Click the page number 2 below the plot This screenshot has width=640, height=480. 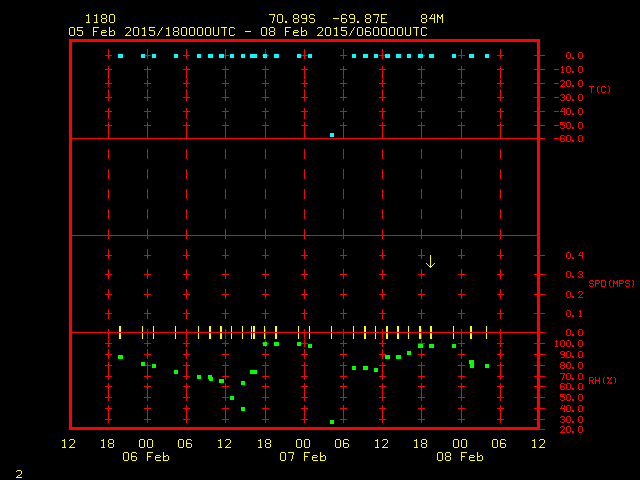point(18,473)
